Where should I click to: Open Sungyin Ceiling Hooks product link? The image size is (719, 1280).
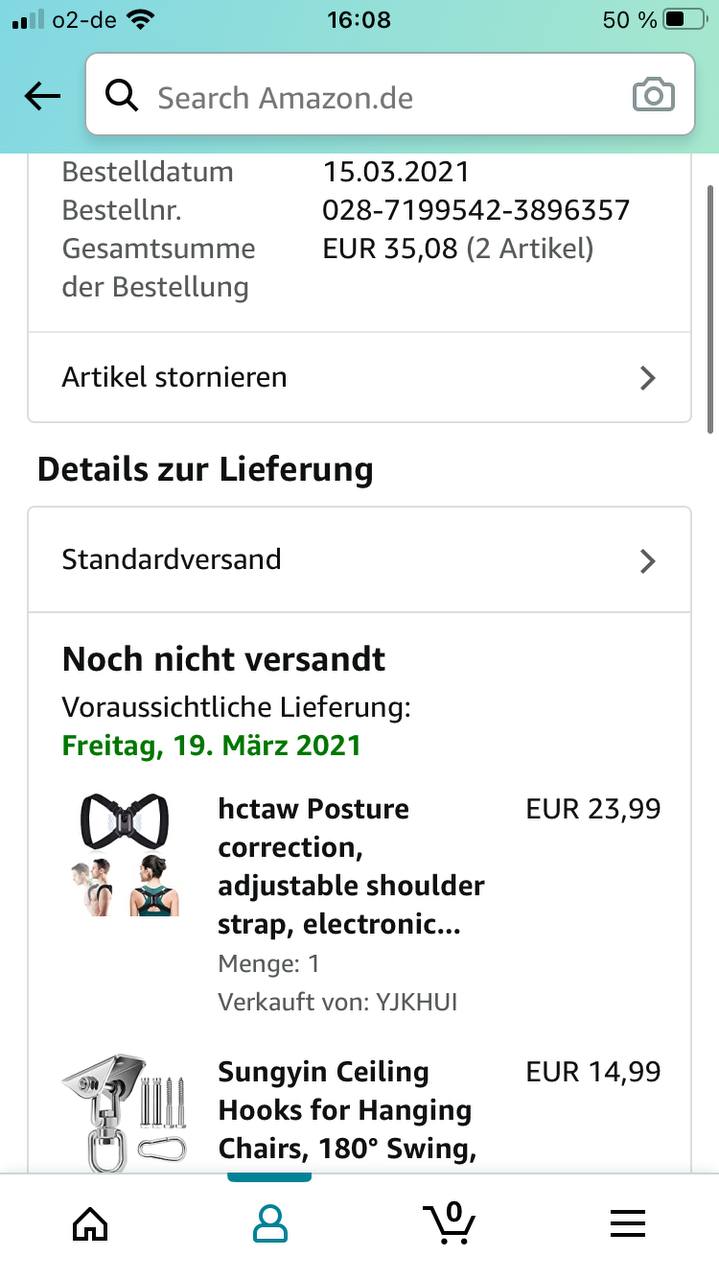pyautogui.click(x=346, y=1110)
